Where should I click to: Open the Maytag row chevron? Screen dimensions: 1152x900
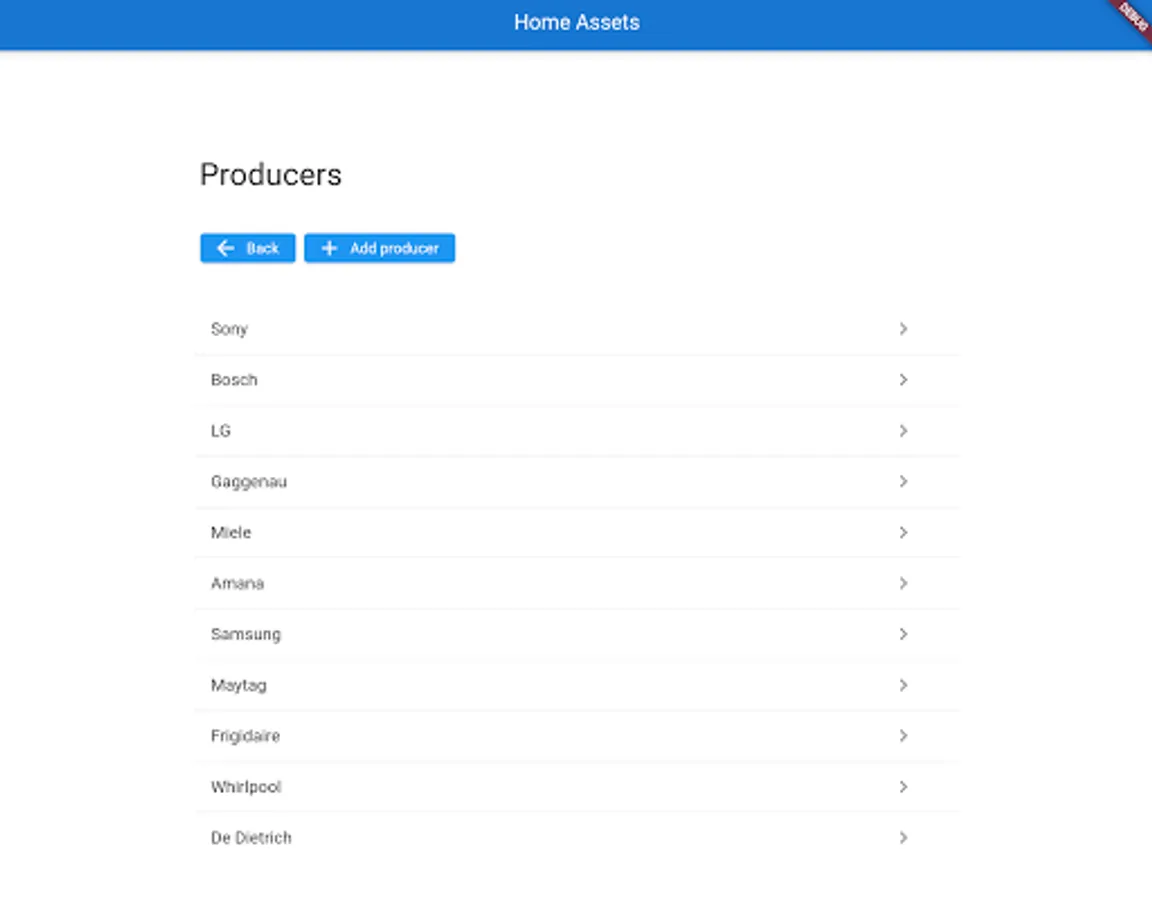[x=903, y=685]
